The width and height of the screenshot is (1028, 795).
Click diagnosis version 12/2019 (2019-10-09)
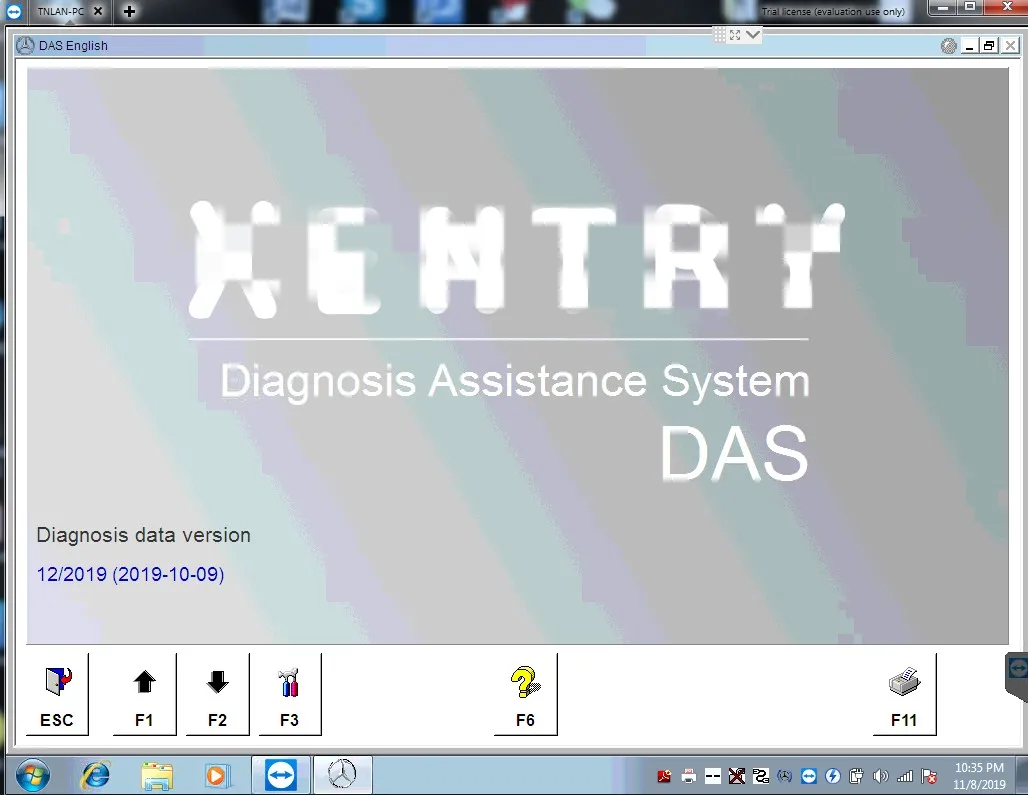pyautogui.click(x=130, y=574)
